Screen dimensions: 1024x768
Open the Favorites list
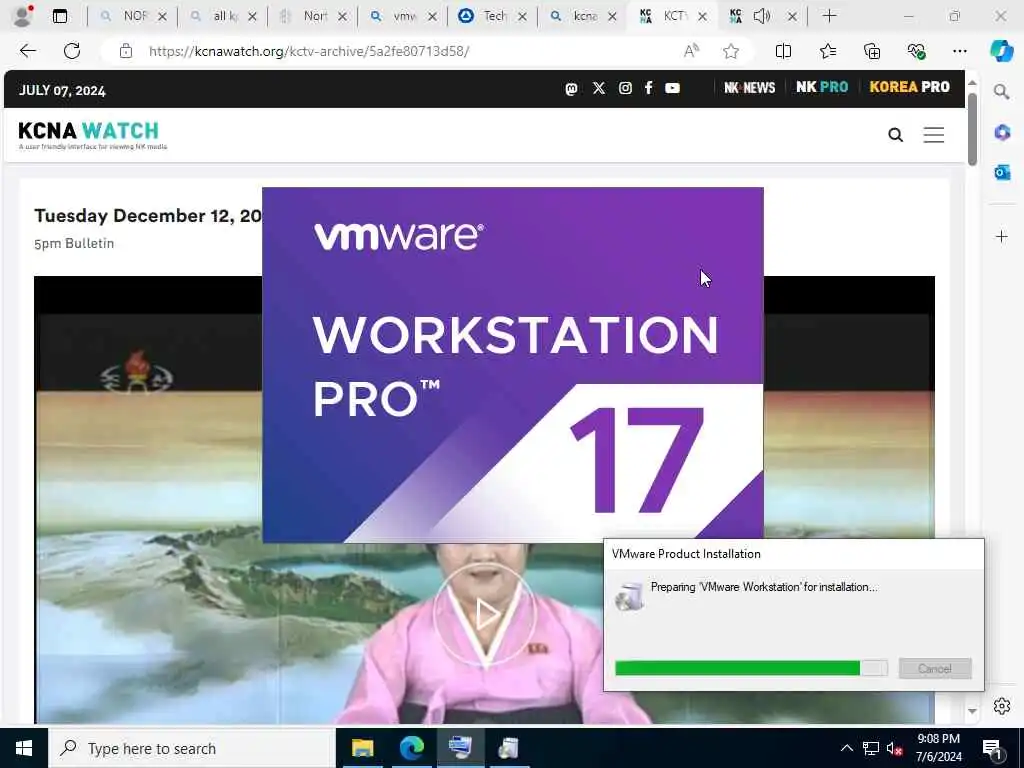click(x=827, y=51)
